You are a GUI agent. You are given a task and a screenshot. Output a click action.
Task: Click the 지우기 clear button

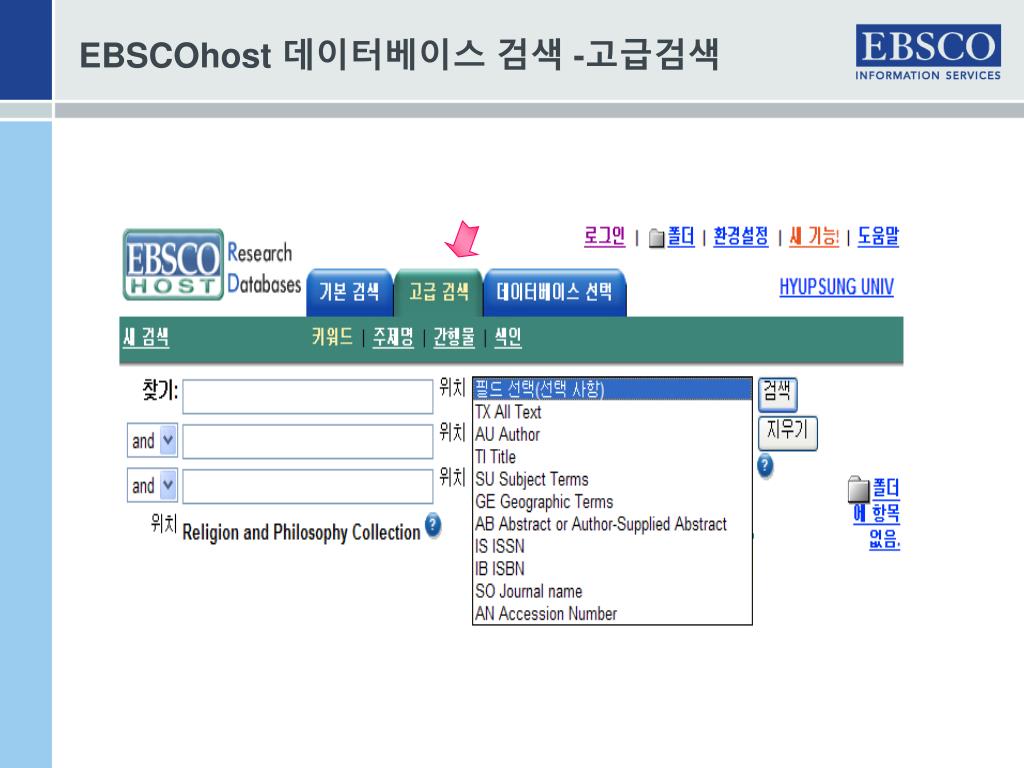pos(788,432)
